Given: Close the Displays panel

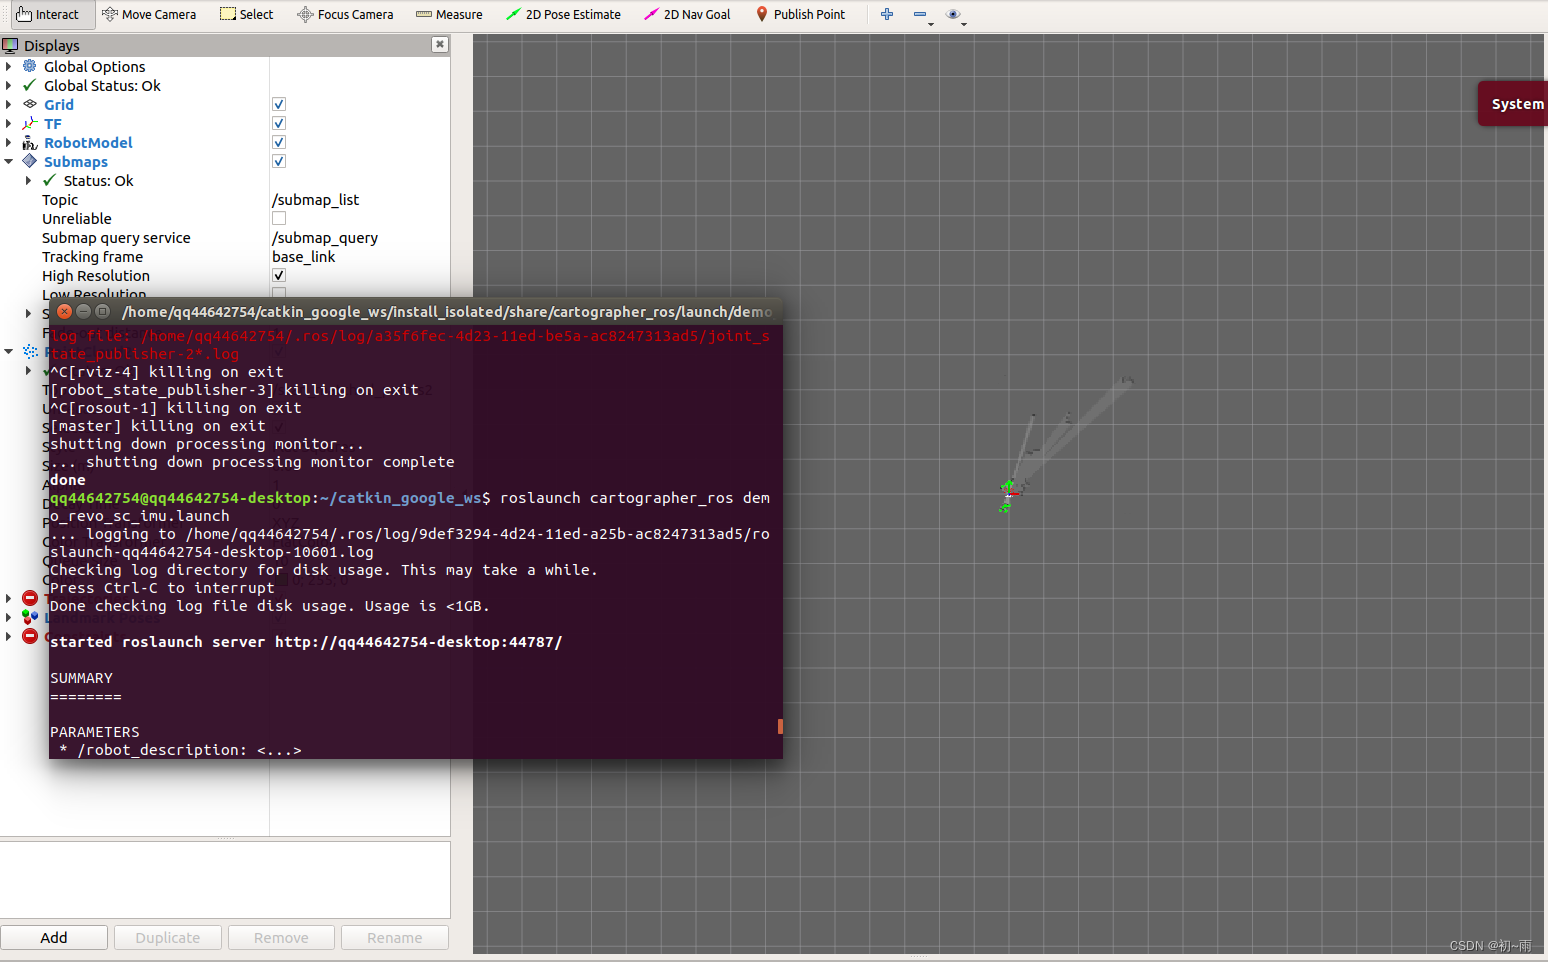Looking at the screenshot, I should click(x=440, y=44).
